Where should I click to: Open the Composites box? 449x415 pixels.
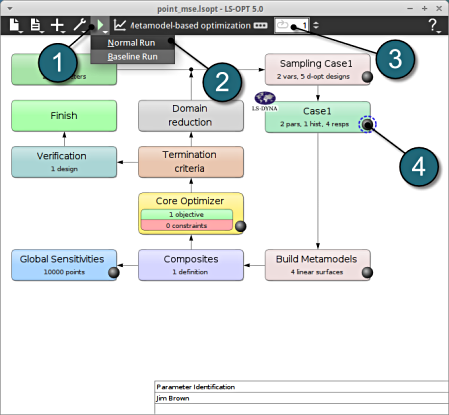coord(191,265)
